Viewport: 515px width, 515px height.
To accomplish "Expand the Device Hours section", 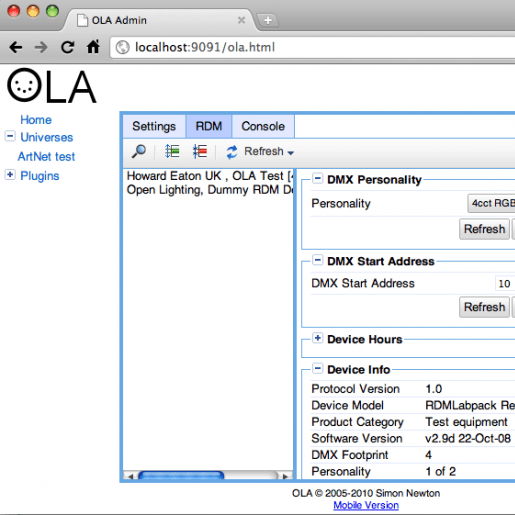I will point(317,338).
